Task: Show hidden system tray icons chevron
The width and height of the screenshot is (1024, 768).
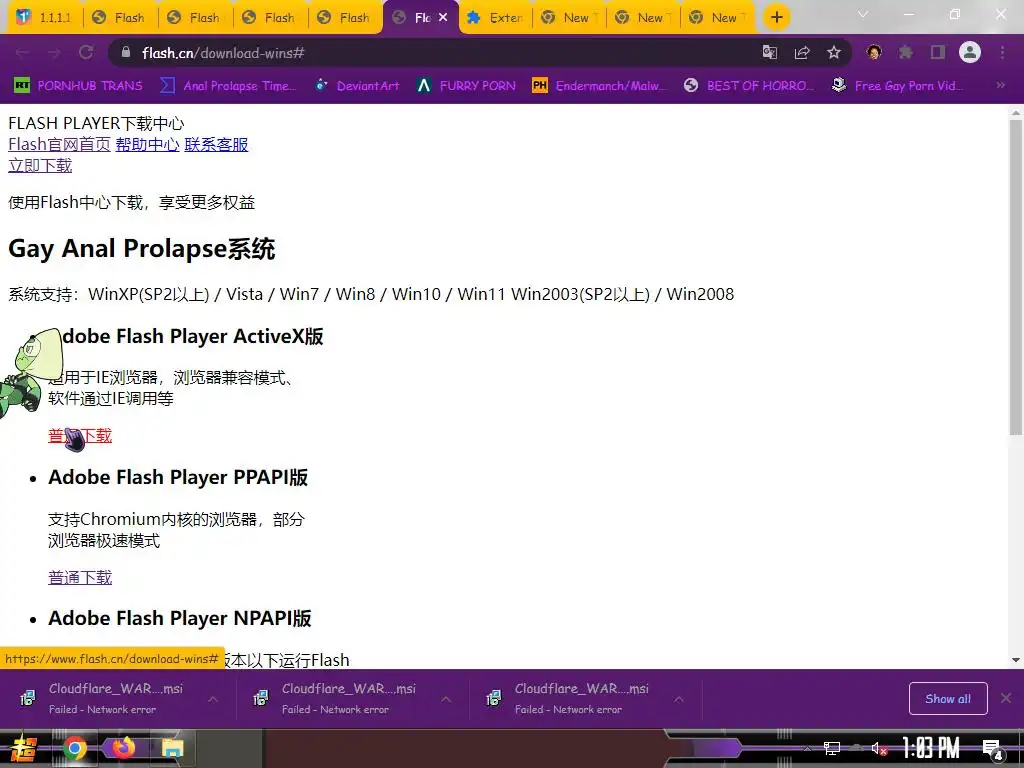Action: (x=807, y=748)
